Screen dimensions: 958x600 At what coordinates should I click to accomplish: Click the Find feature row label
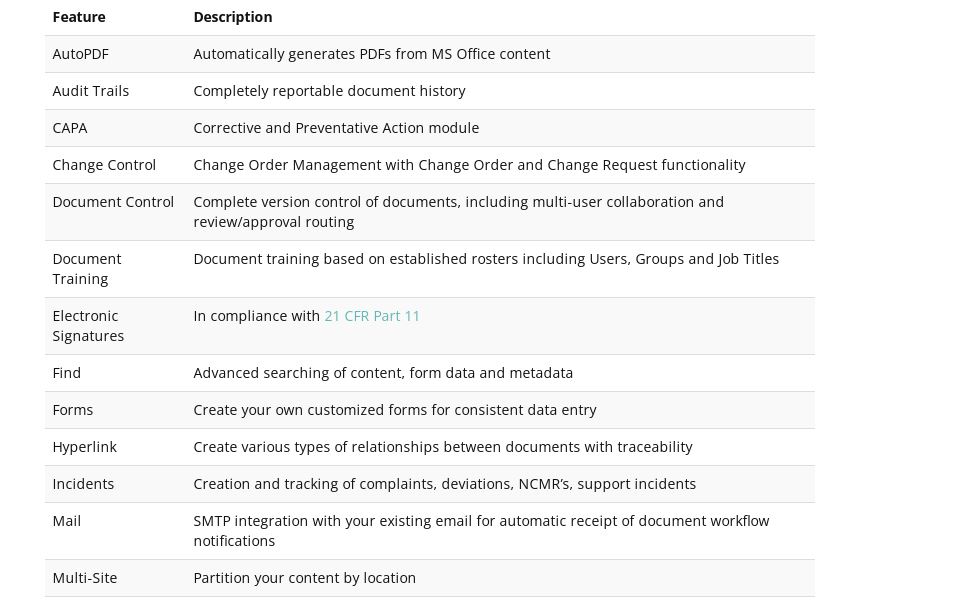(x=67, y=373)
